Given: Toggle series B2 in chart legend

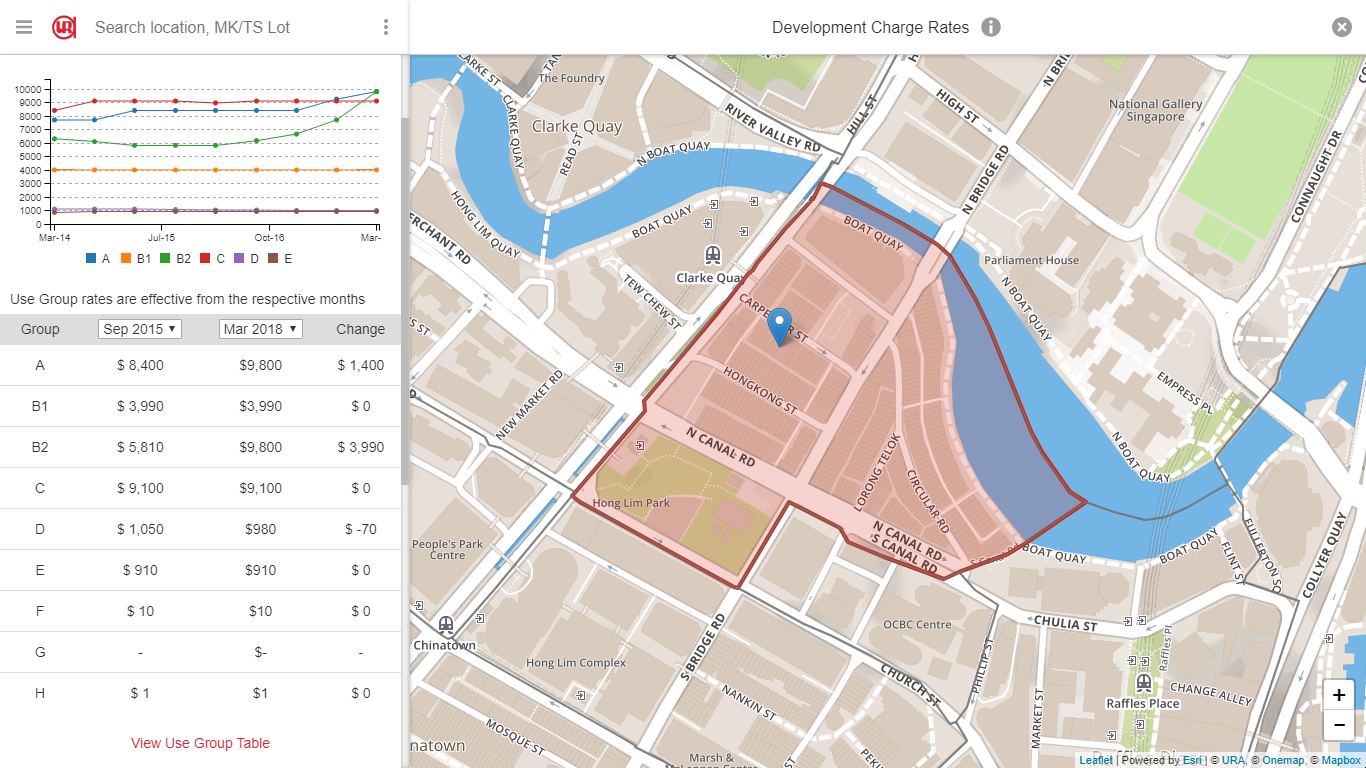Looking at the screenshot, I should click(x=175, y=258).
